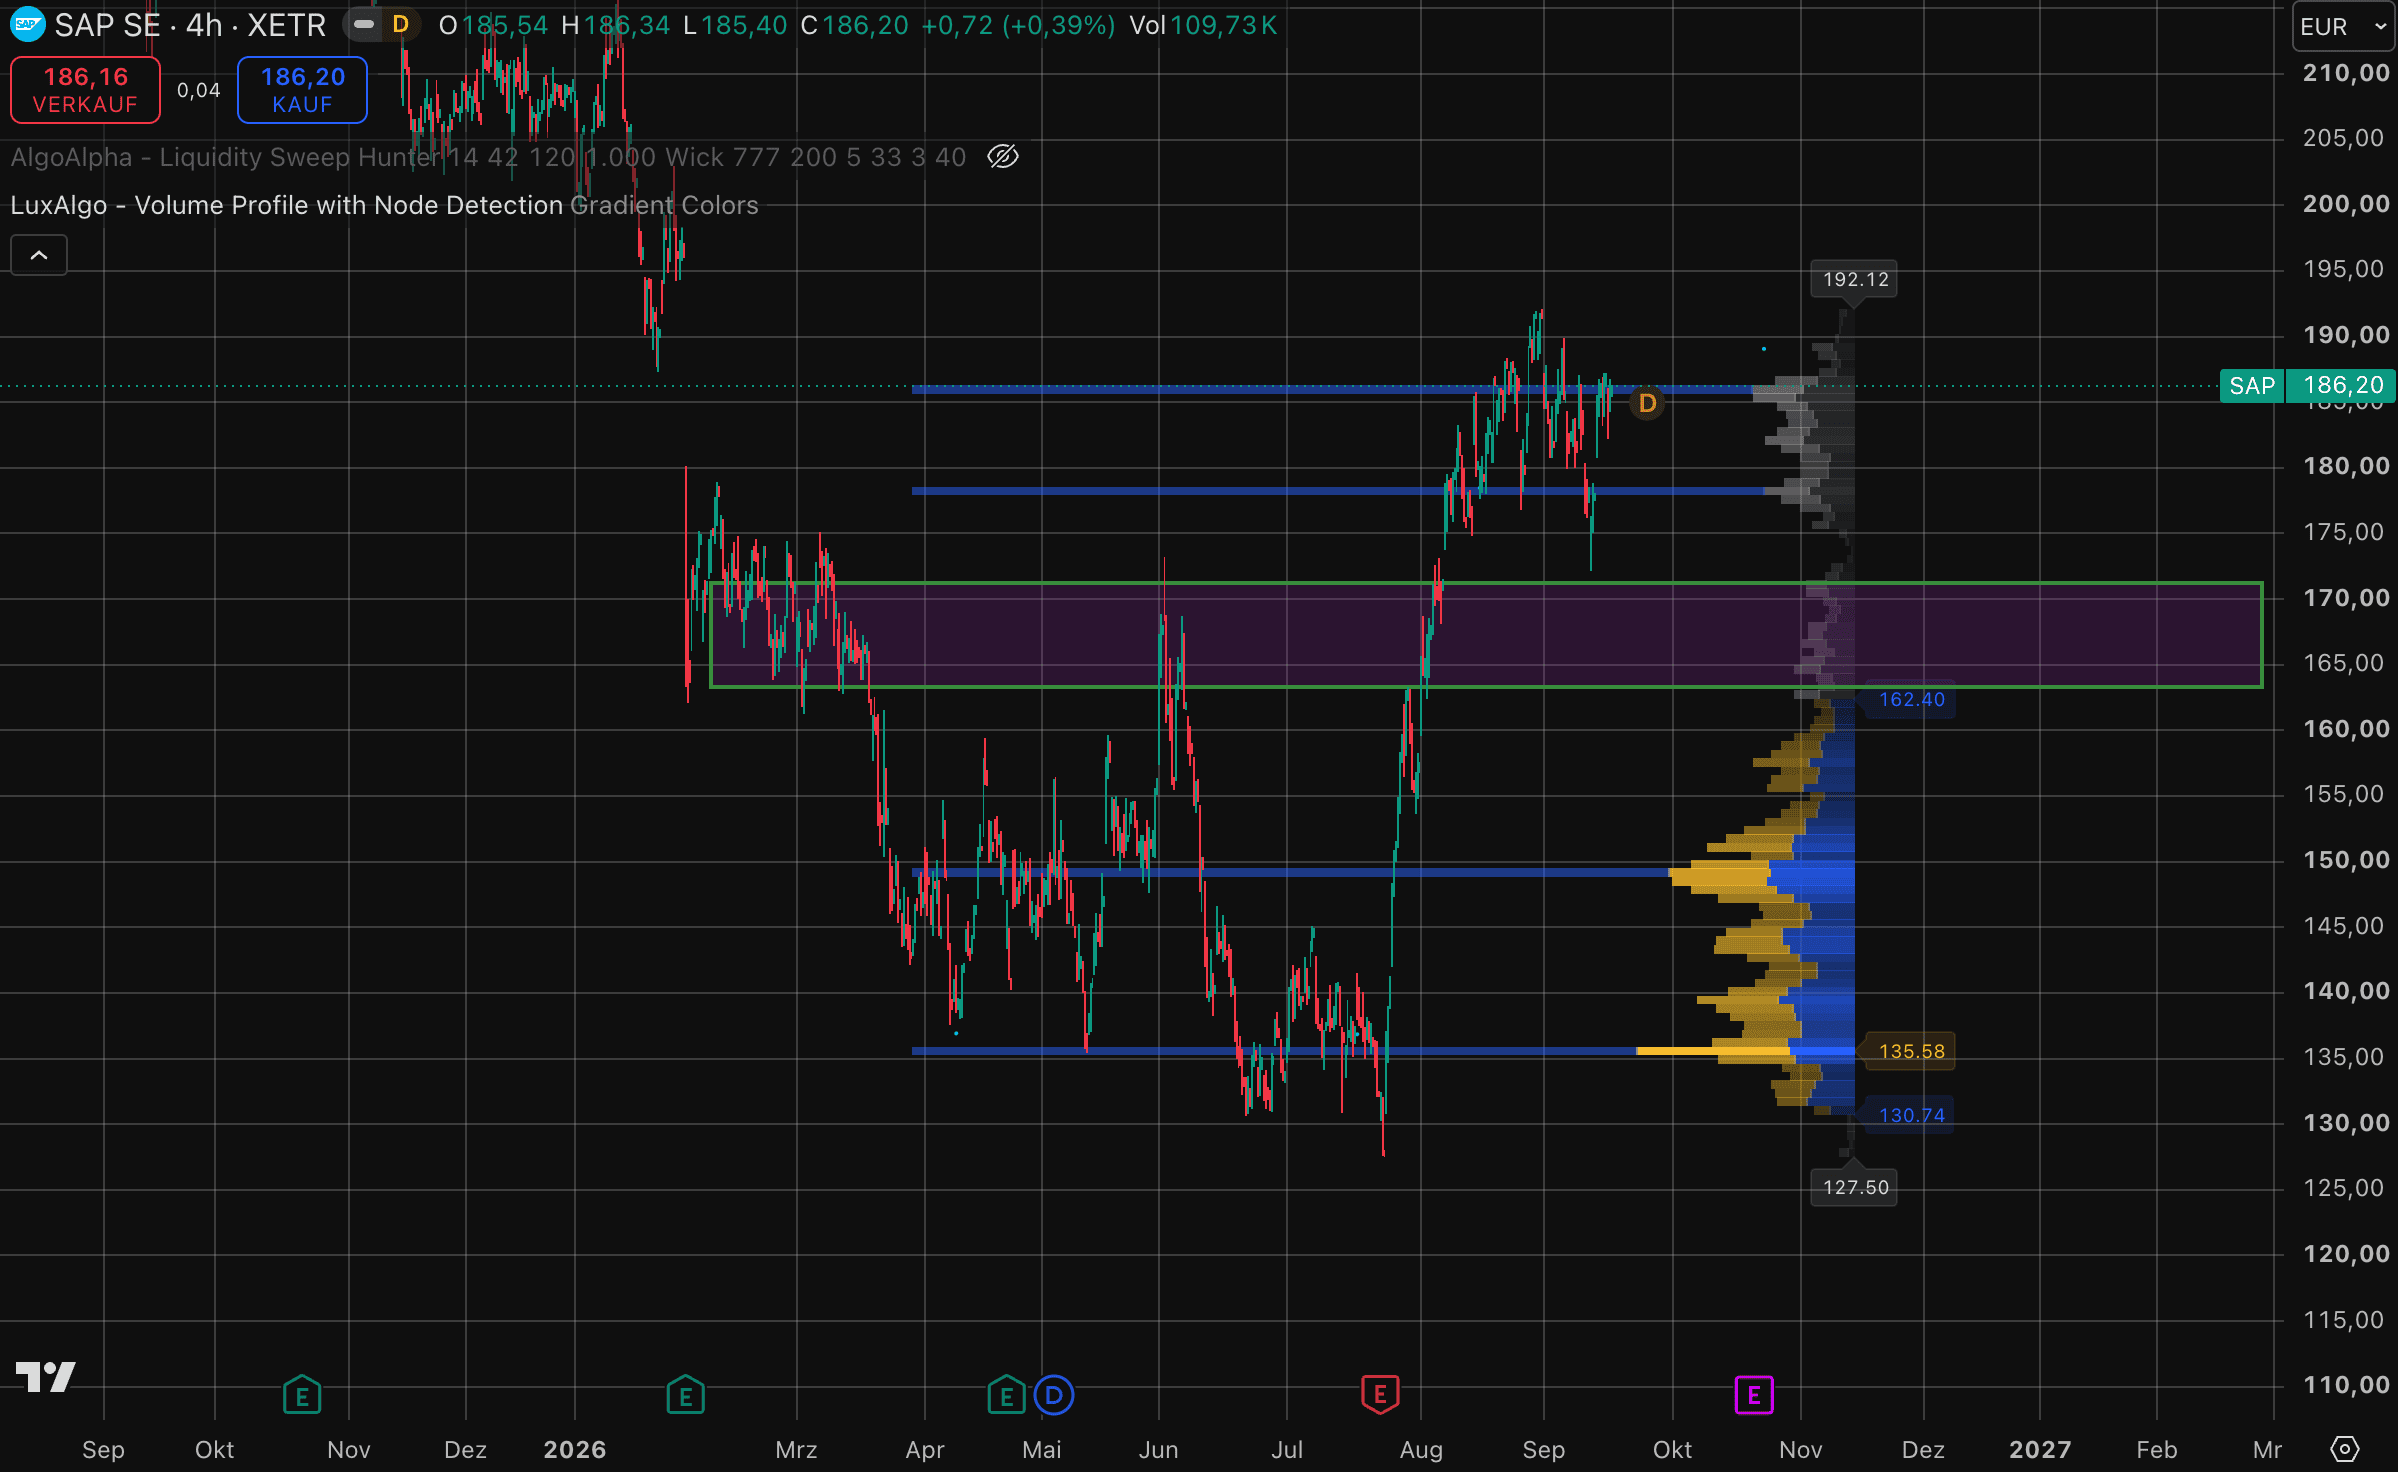The image size is (2398, 1472).
Task: Click the 150,00 price axis label
Action: point(2346,860)
